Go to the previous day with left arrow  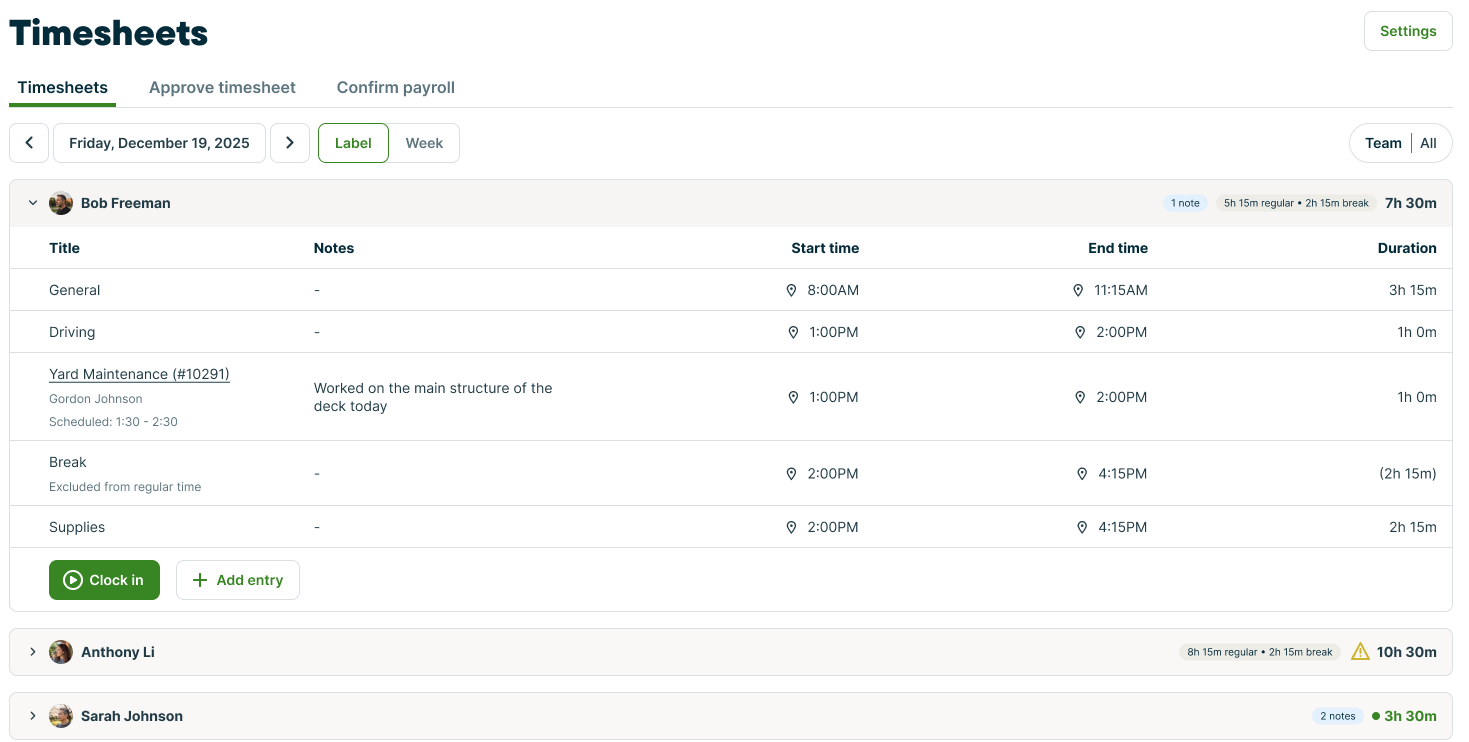point(29,143)
